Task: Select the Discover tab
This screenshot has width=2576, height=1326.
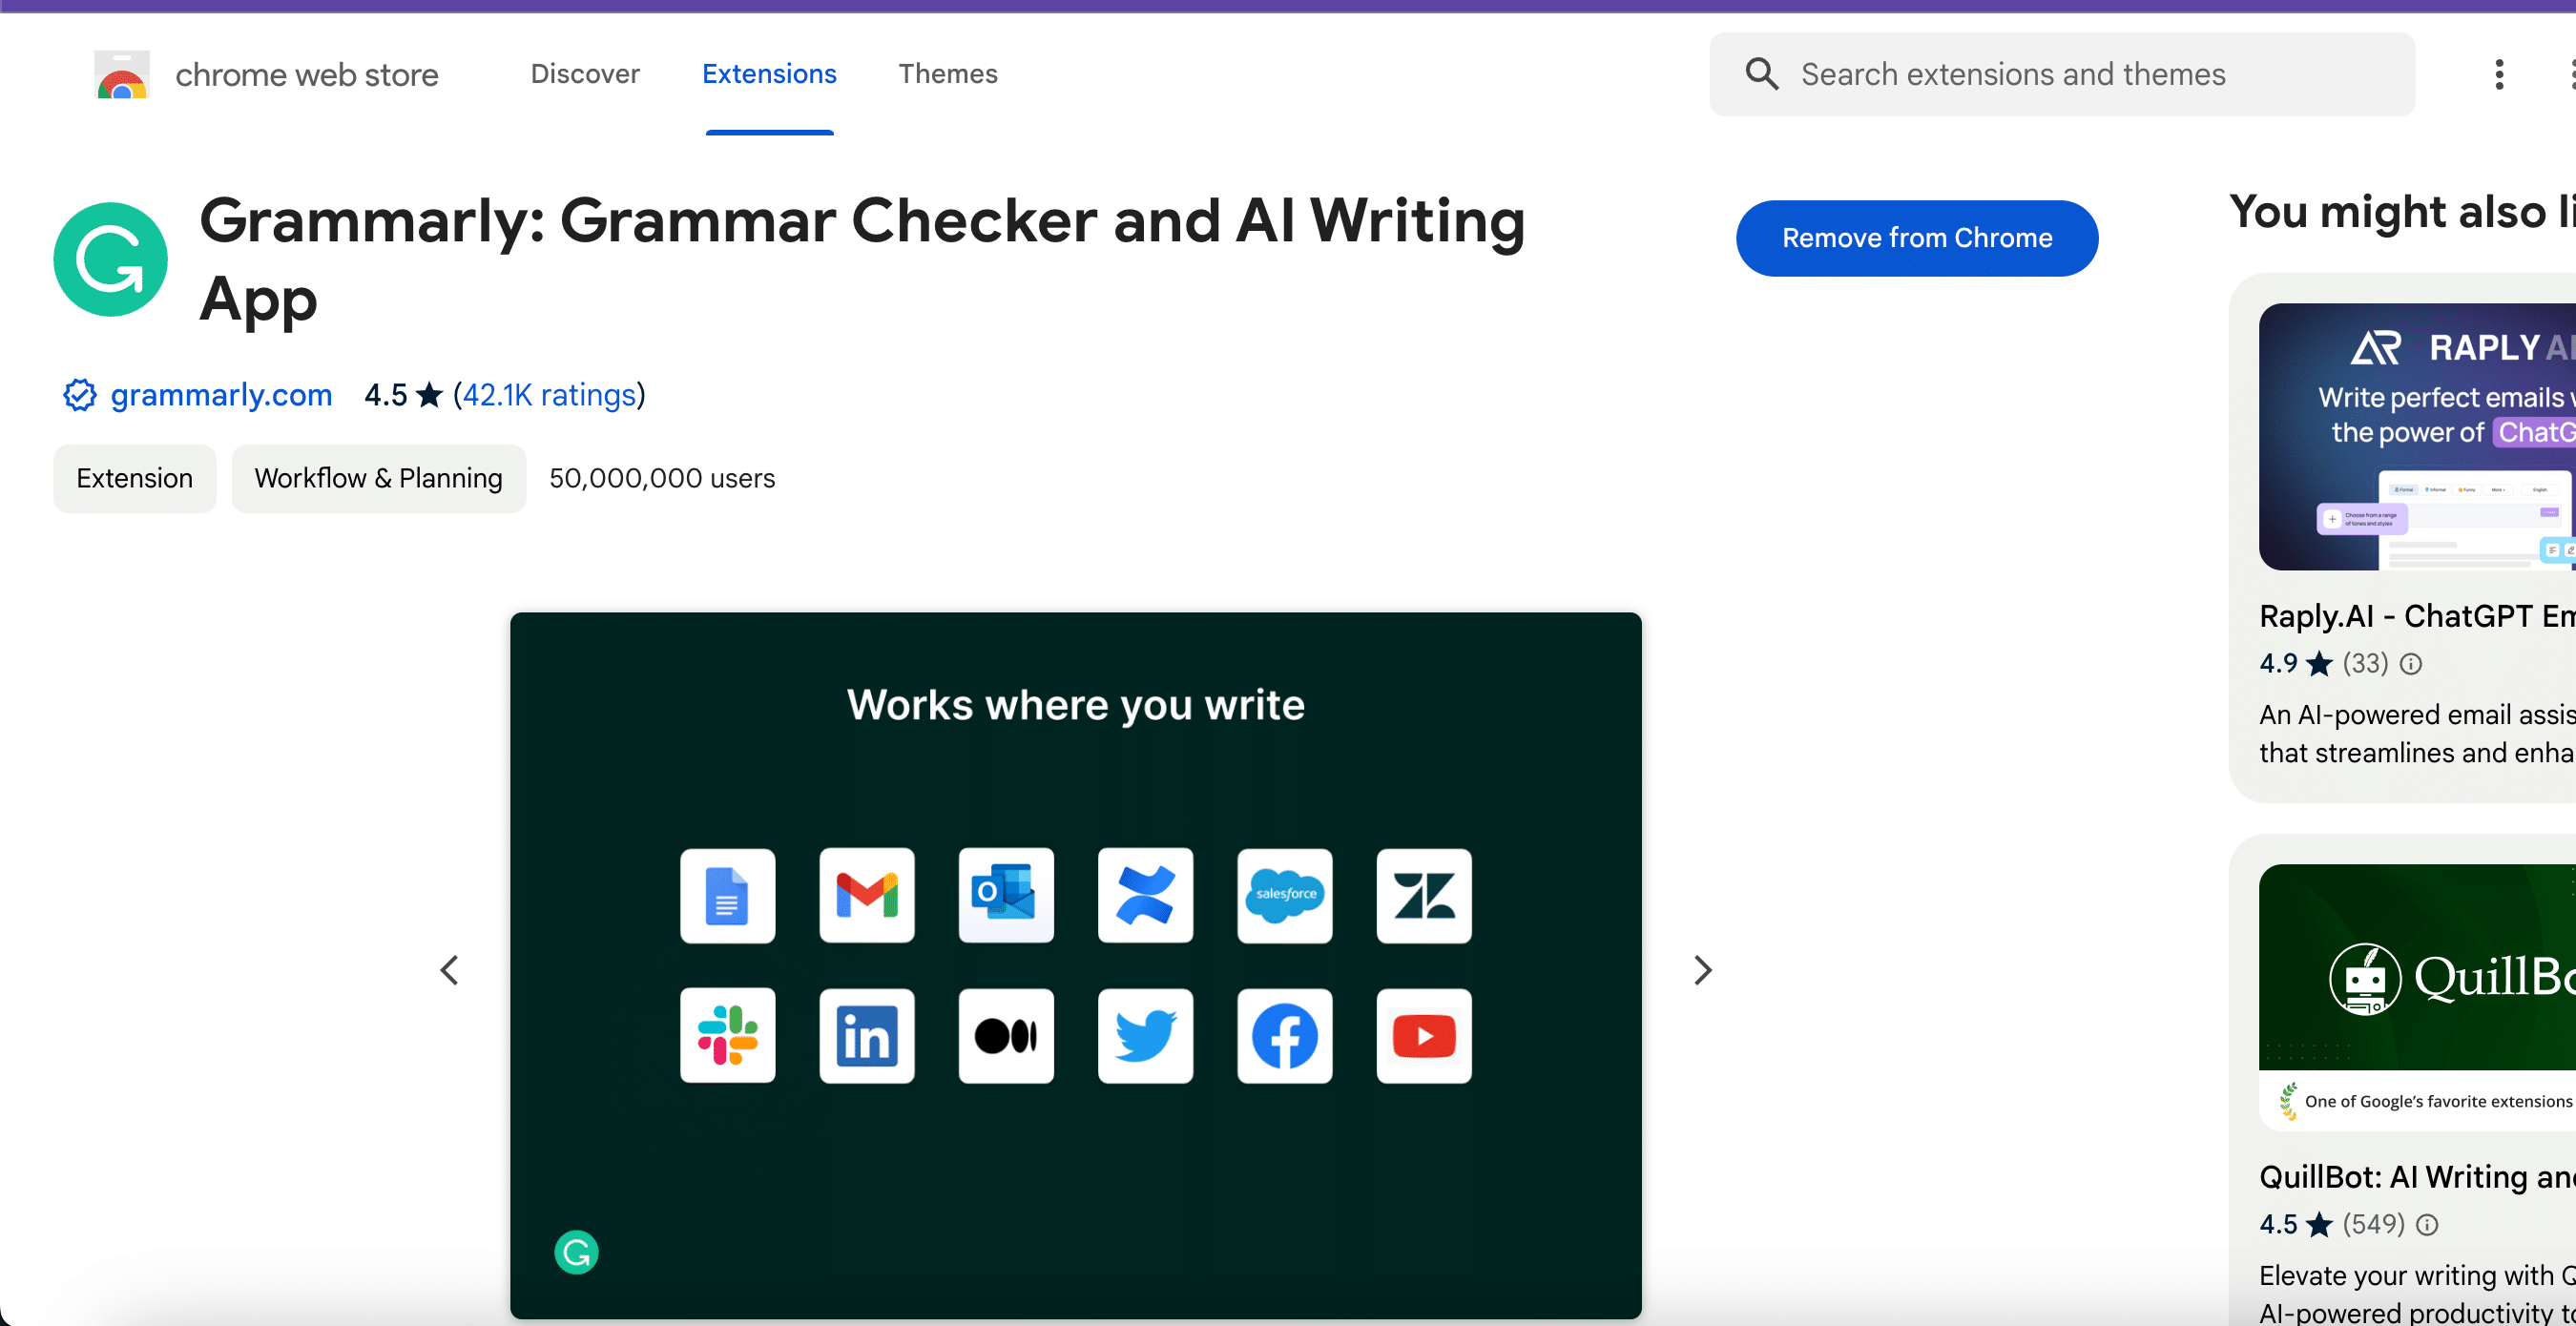Action: [584, 73]
